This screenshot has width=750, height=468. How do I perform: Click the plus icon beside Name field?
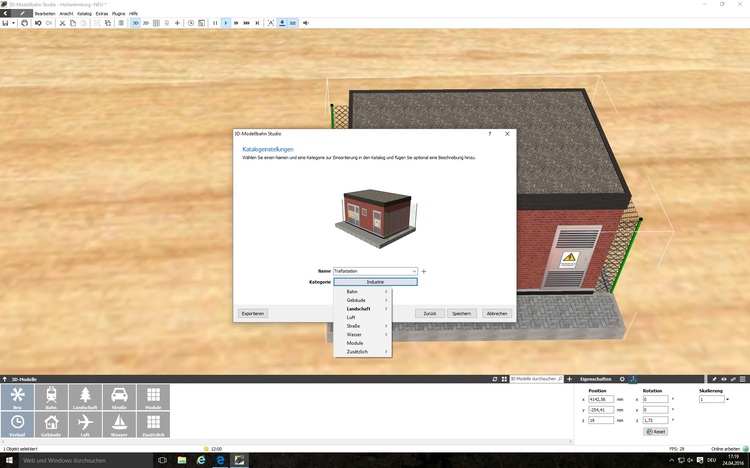click(x=424, y=271)
